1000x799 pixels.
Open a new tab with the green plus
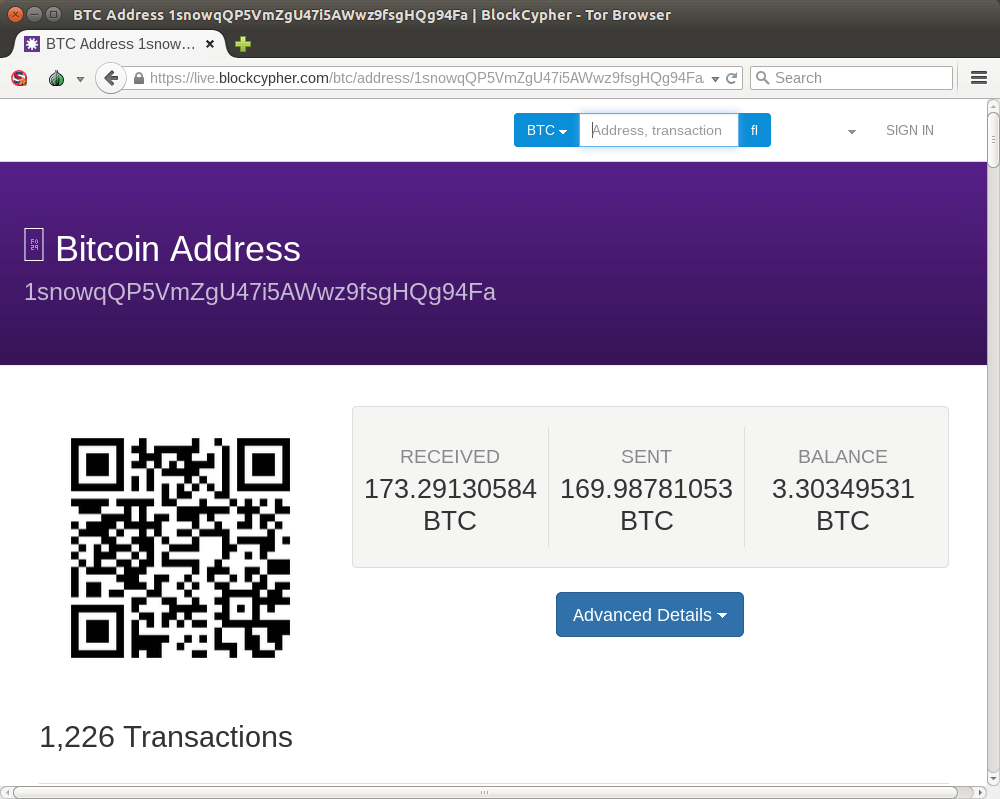(x=243, y=44)
